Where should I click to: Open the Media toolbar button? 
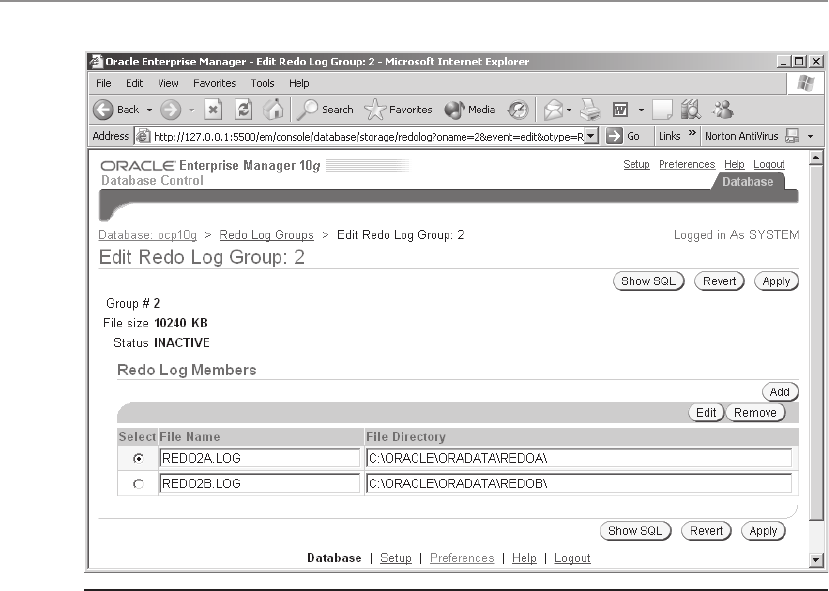[469, 110]
